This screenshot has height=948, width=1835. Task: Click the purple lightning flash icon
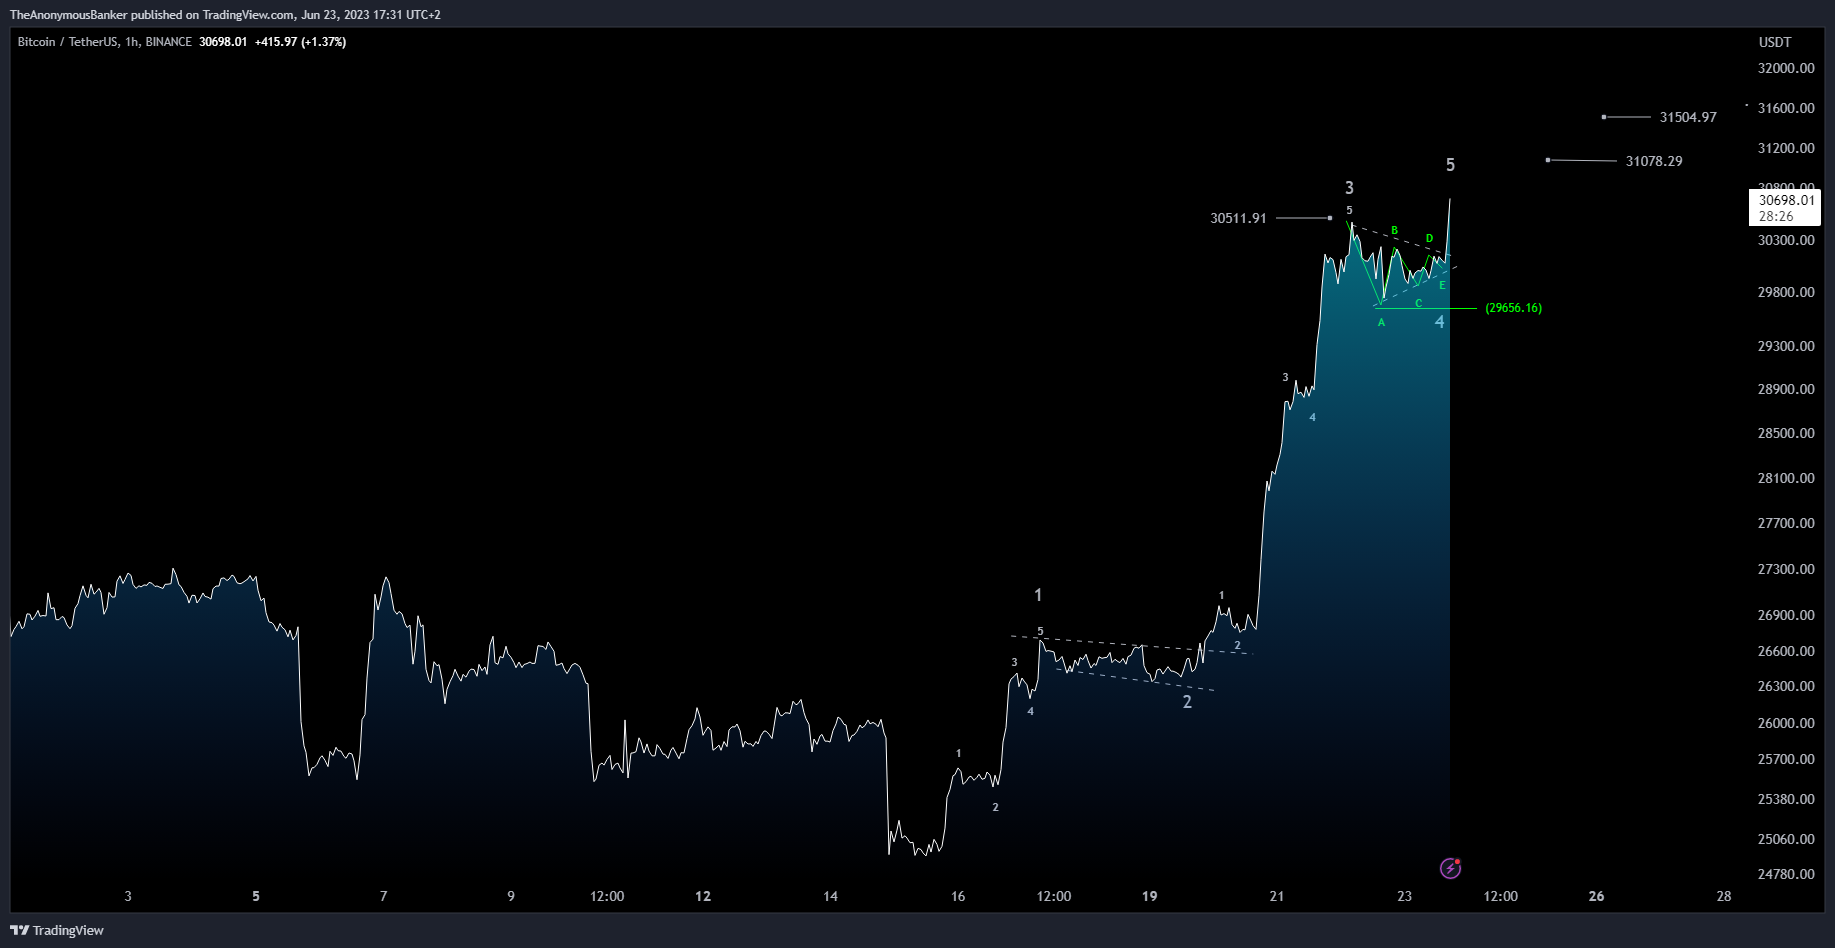[1450, 868]
